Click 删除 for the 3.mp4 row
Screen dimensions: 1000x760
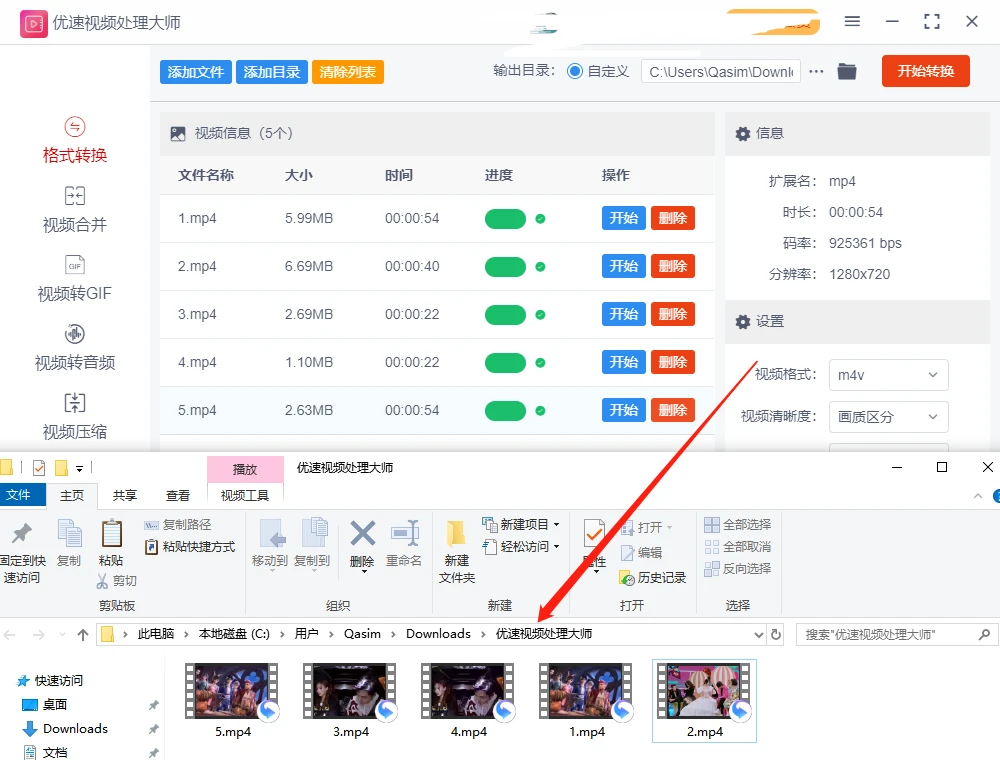pyautogui.click(x=673, y=314)
